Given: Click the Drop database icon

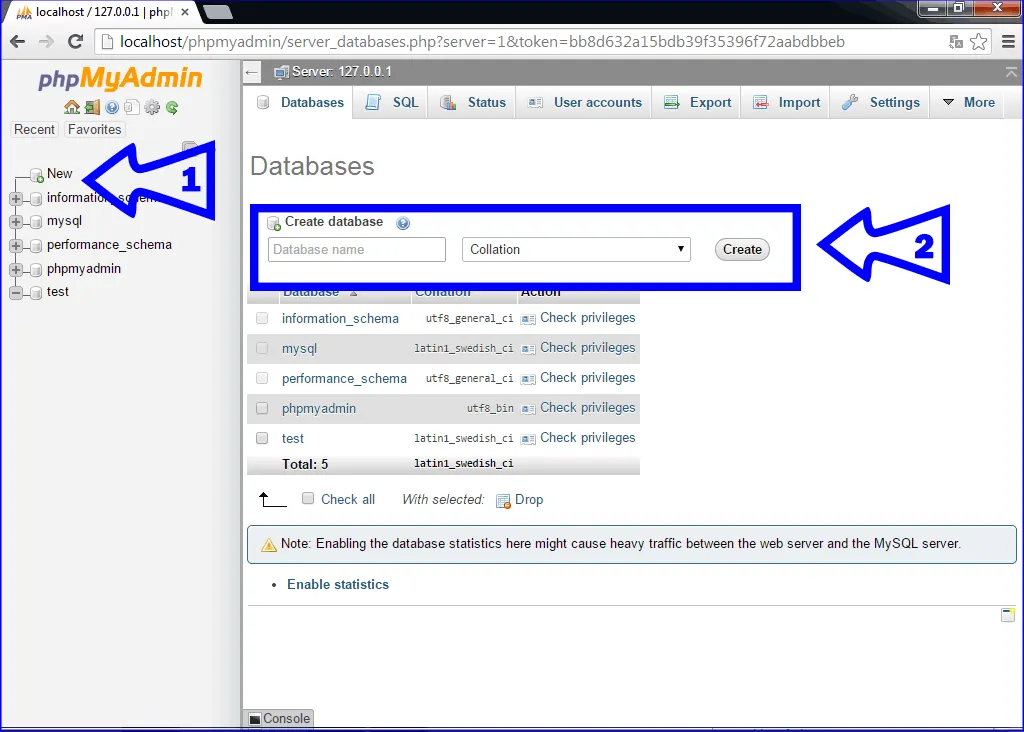Looking at the screenshot, I should [503, 501].
